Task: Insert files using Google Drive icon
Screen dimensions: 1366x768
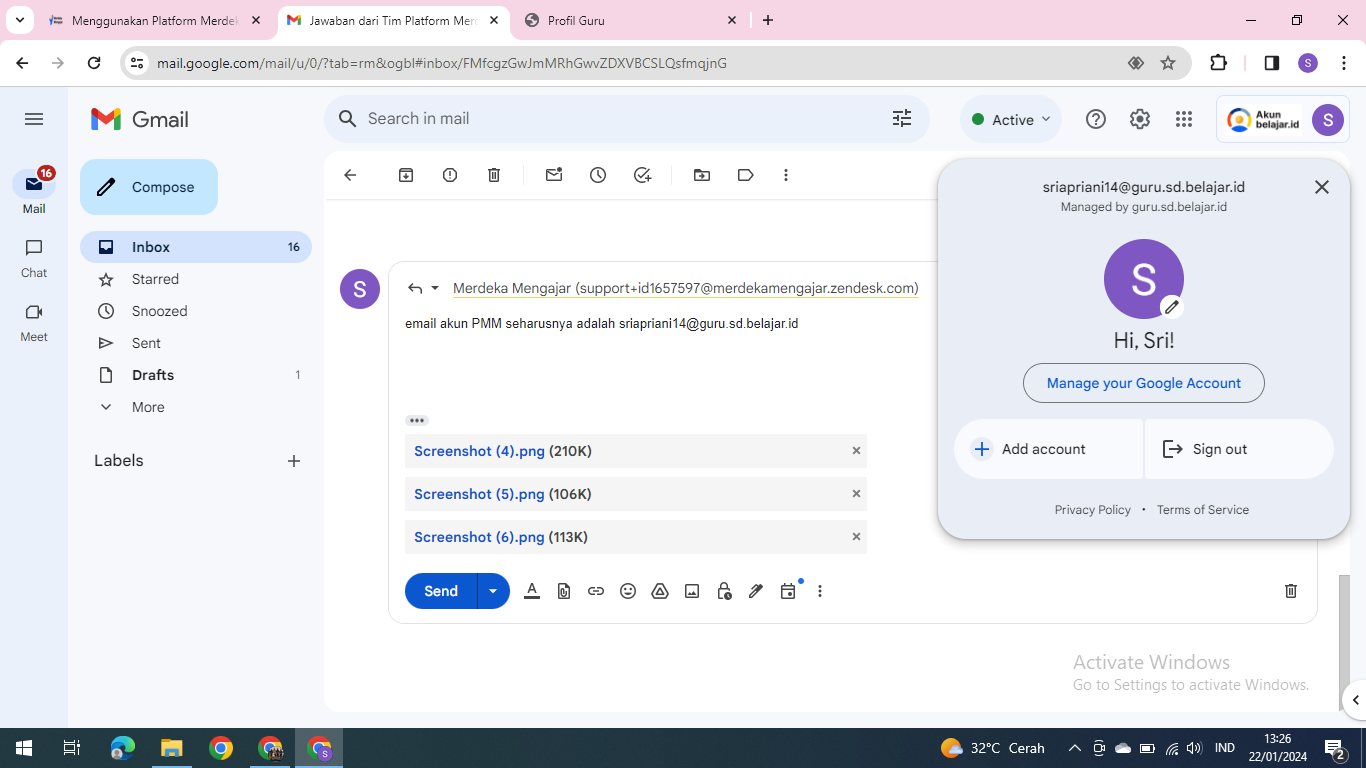Action: click(660, 591)
